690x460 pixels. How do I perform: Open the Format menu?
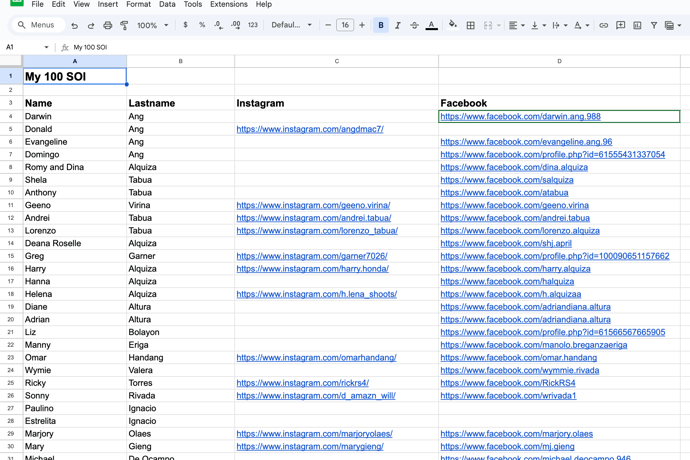[139, 4]
